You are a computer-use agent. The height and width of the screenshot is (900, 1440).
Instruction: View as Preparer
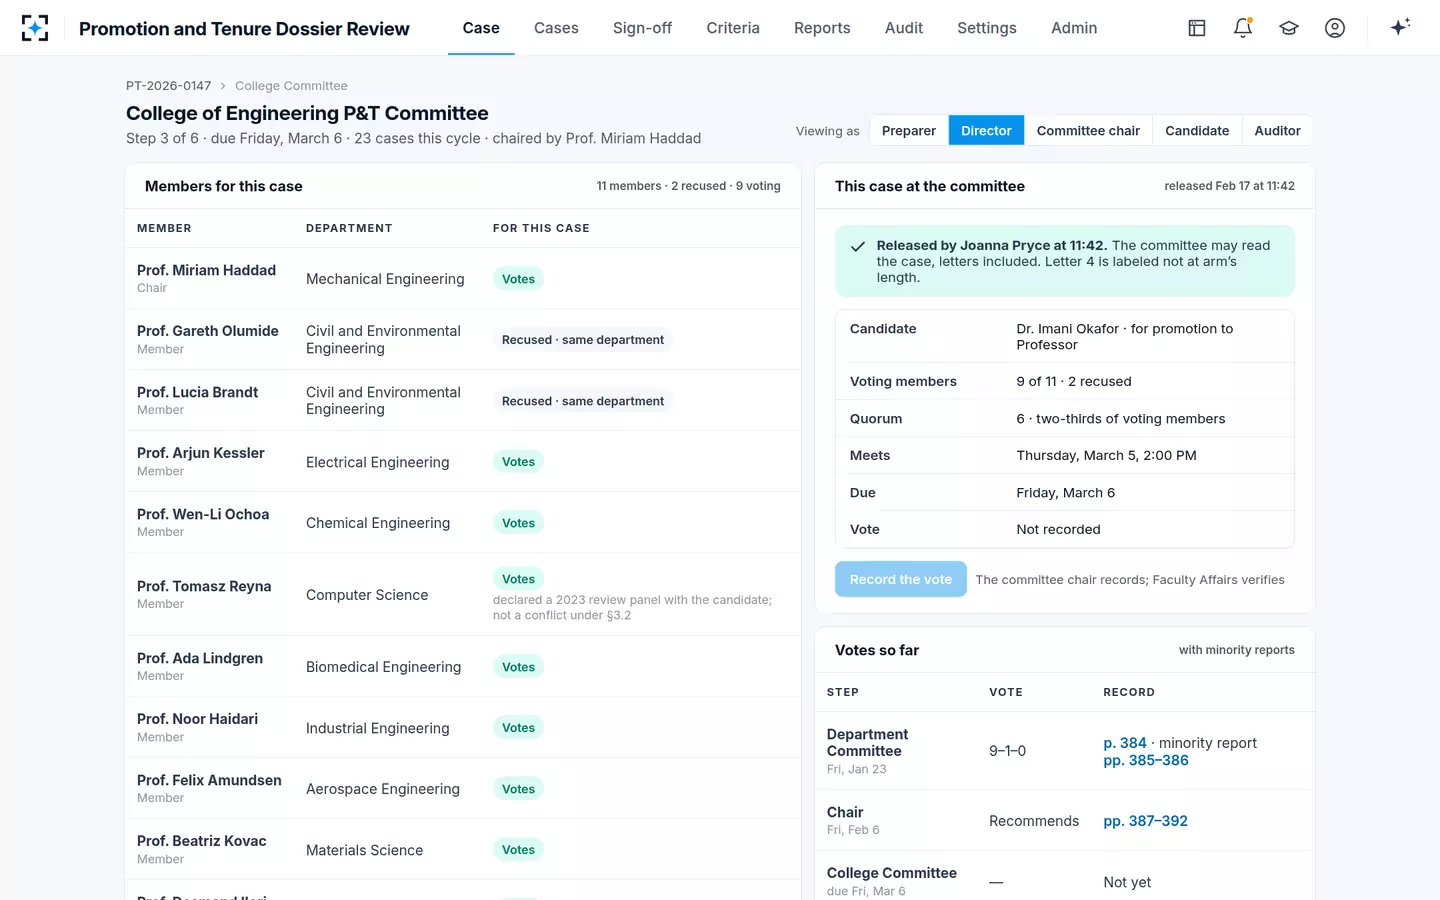click(x=909, y=131)
